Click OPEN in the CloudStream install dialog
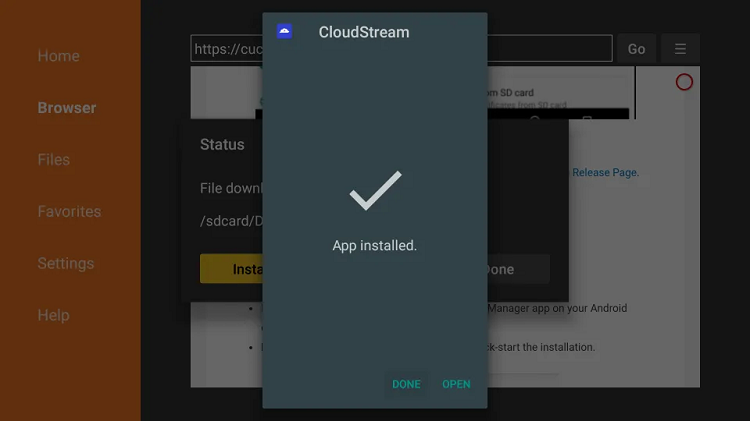This screenshot has height=421, width=750. [x=456, y=384]
